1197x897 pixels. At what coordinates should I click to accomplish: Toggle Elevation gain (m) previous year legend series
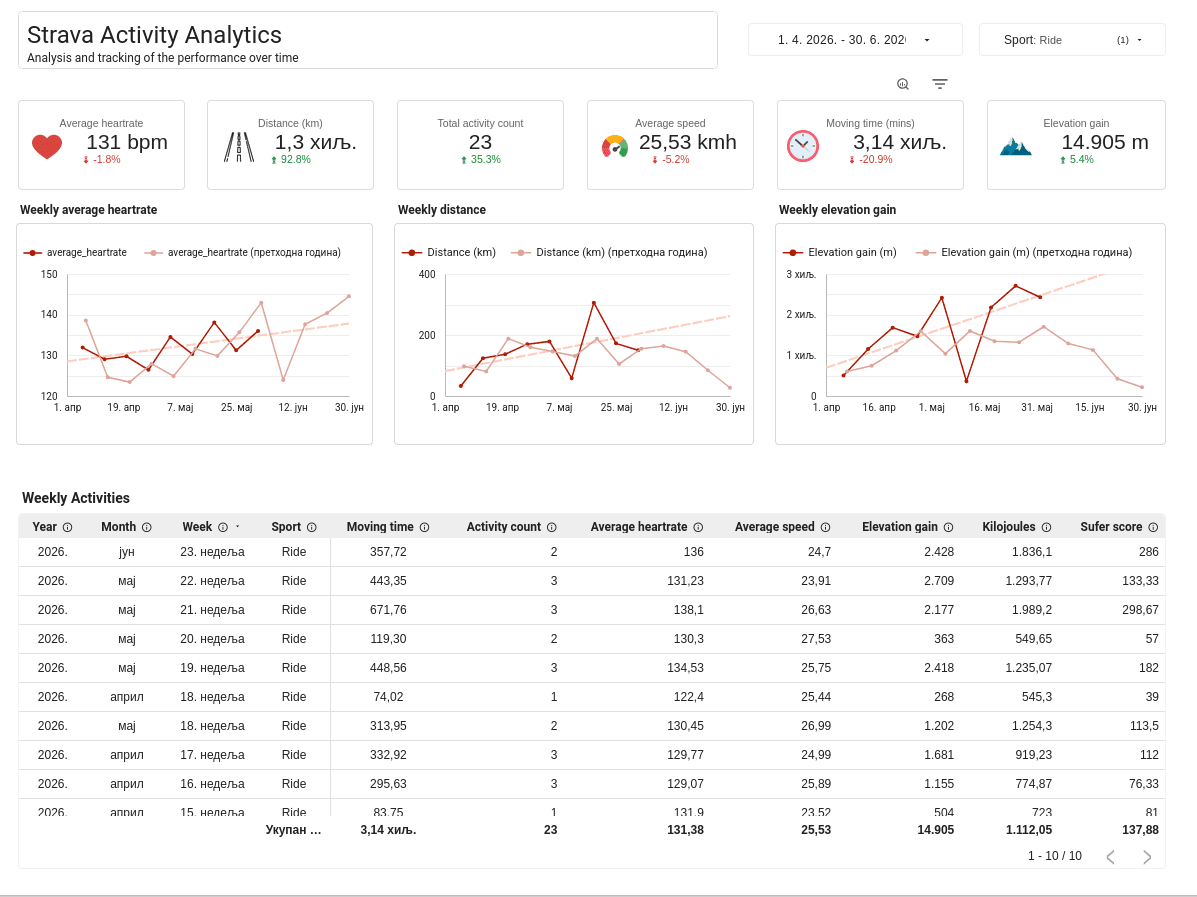[x=1024, y=253]
